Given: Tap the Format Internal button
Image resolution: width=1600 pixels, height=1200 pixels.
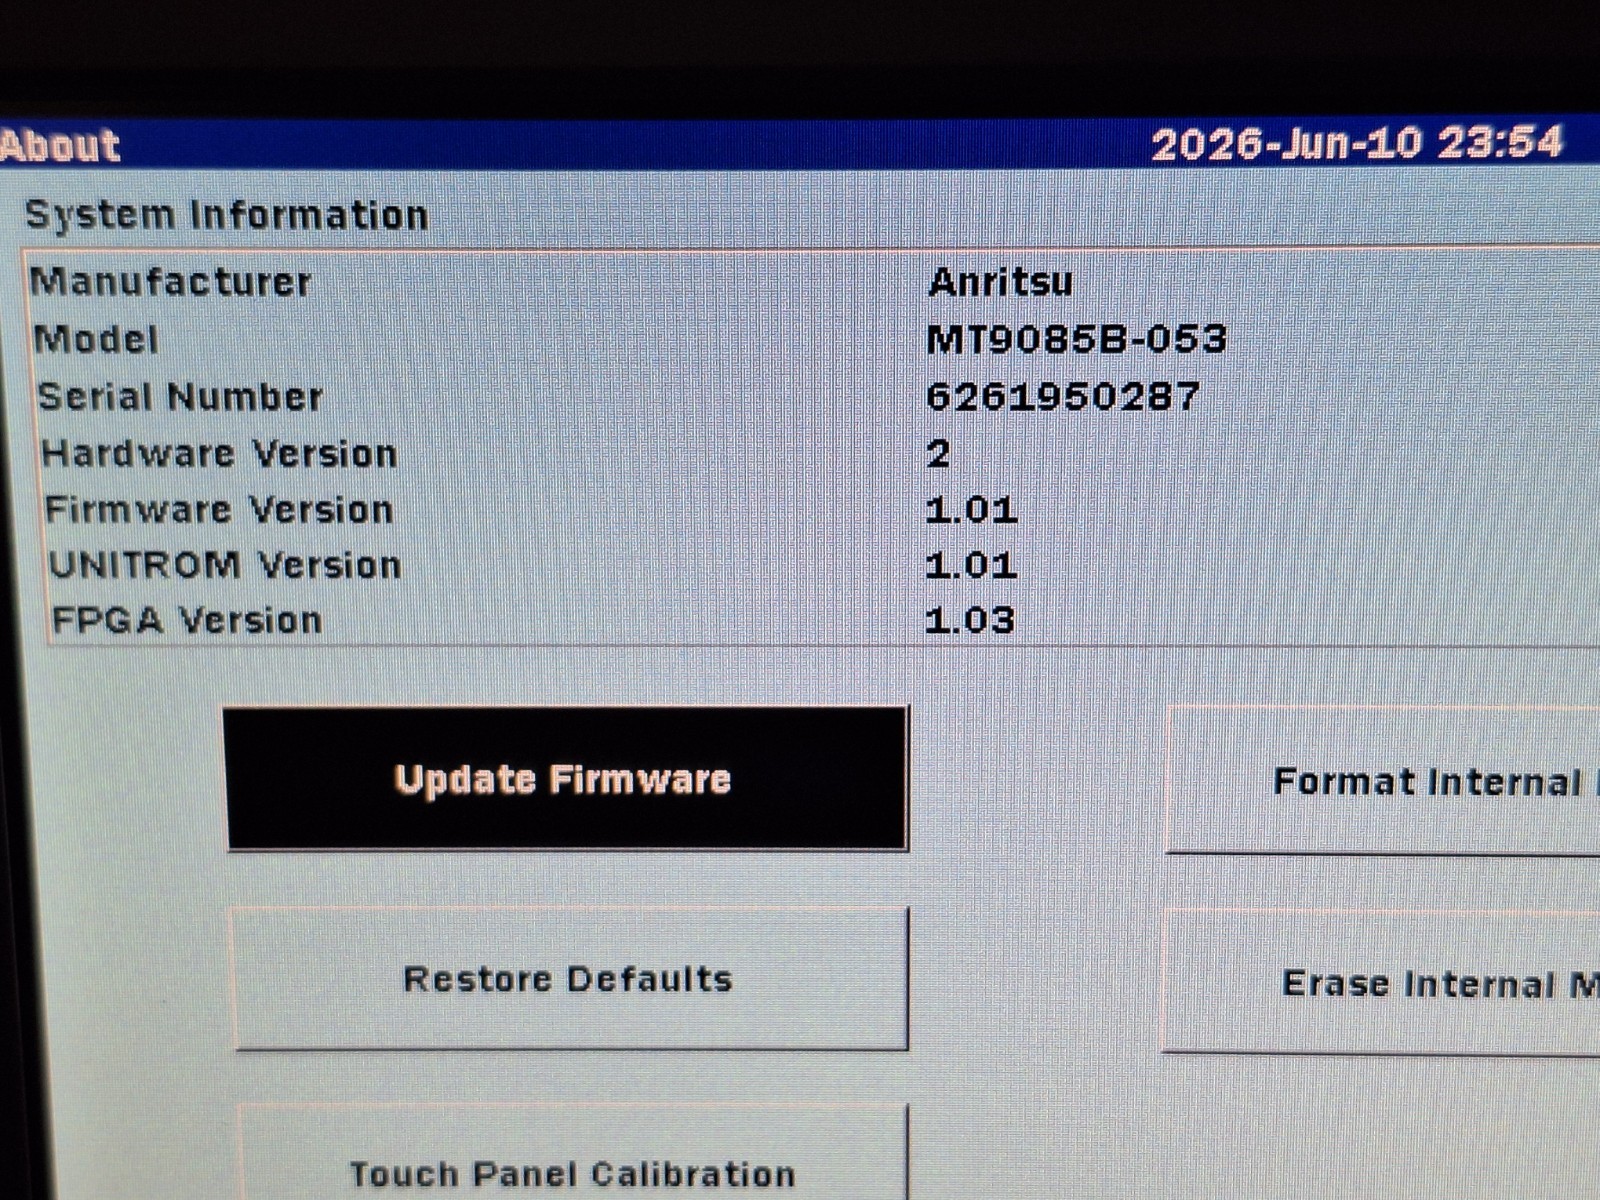Looking at the screenshot, I should (1383, 780).
